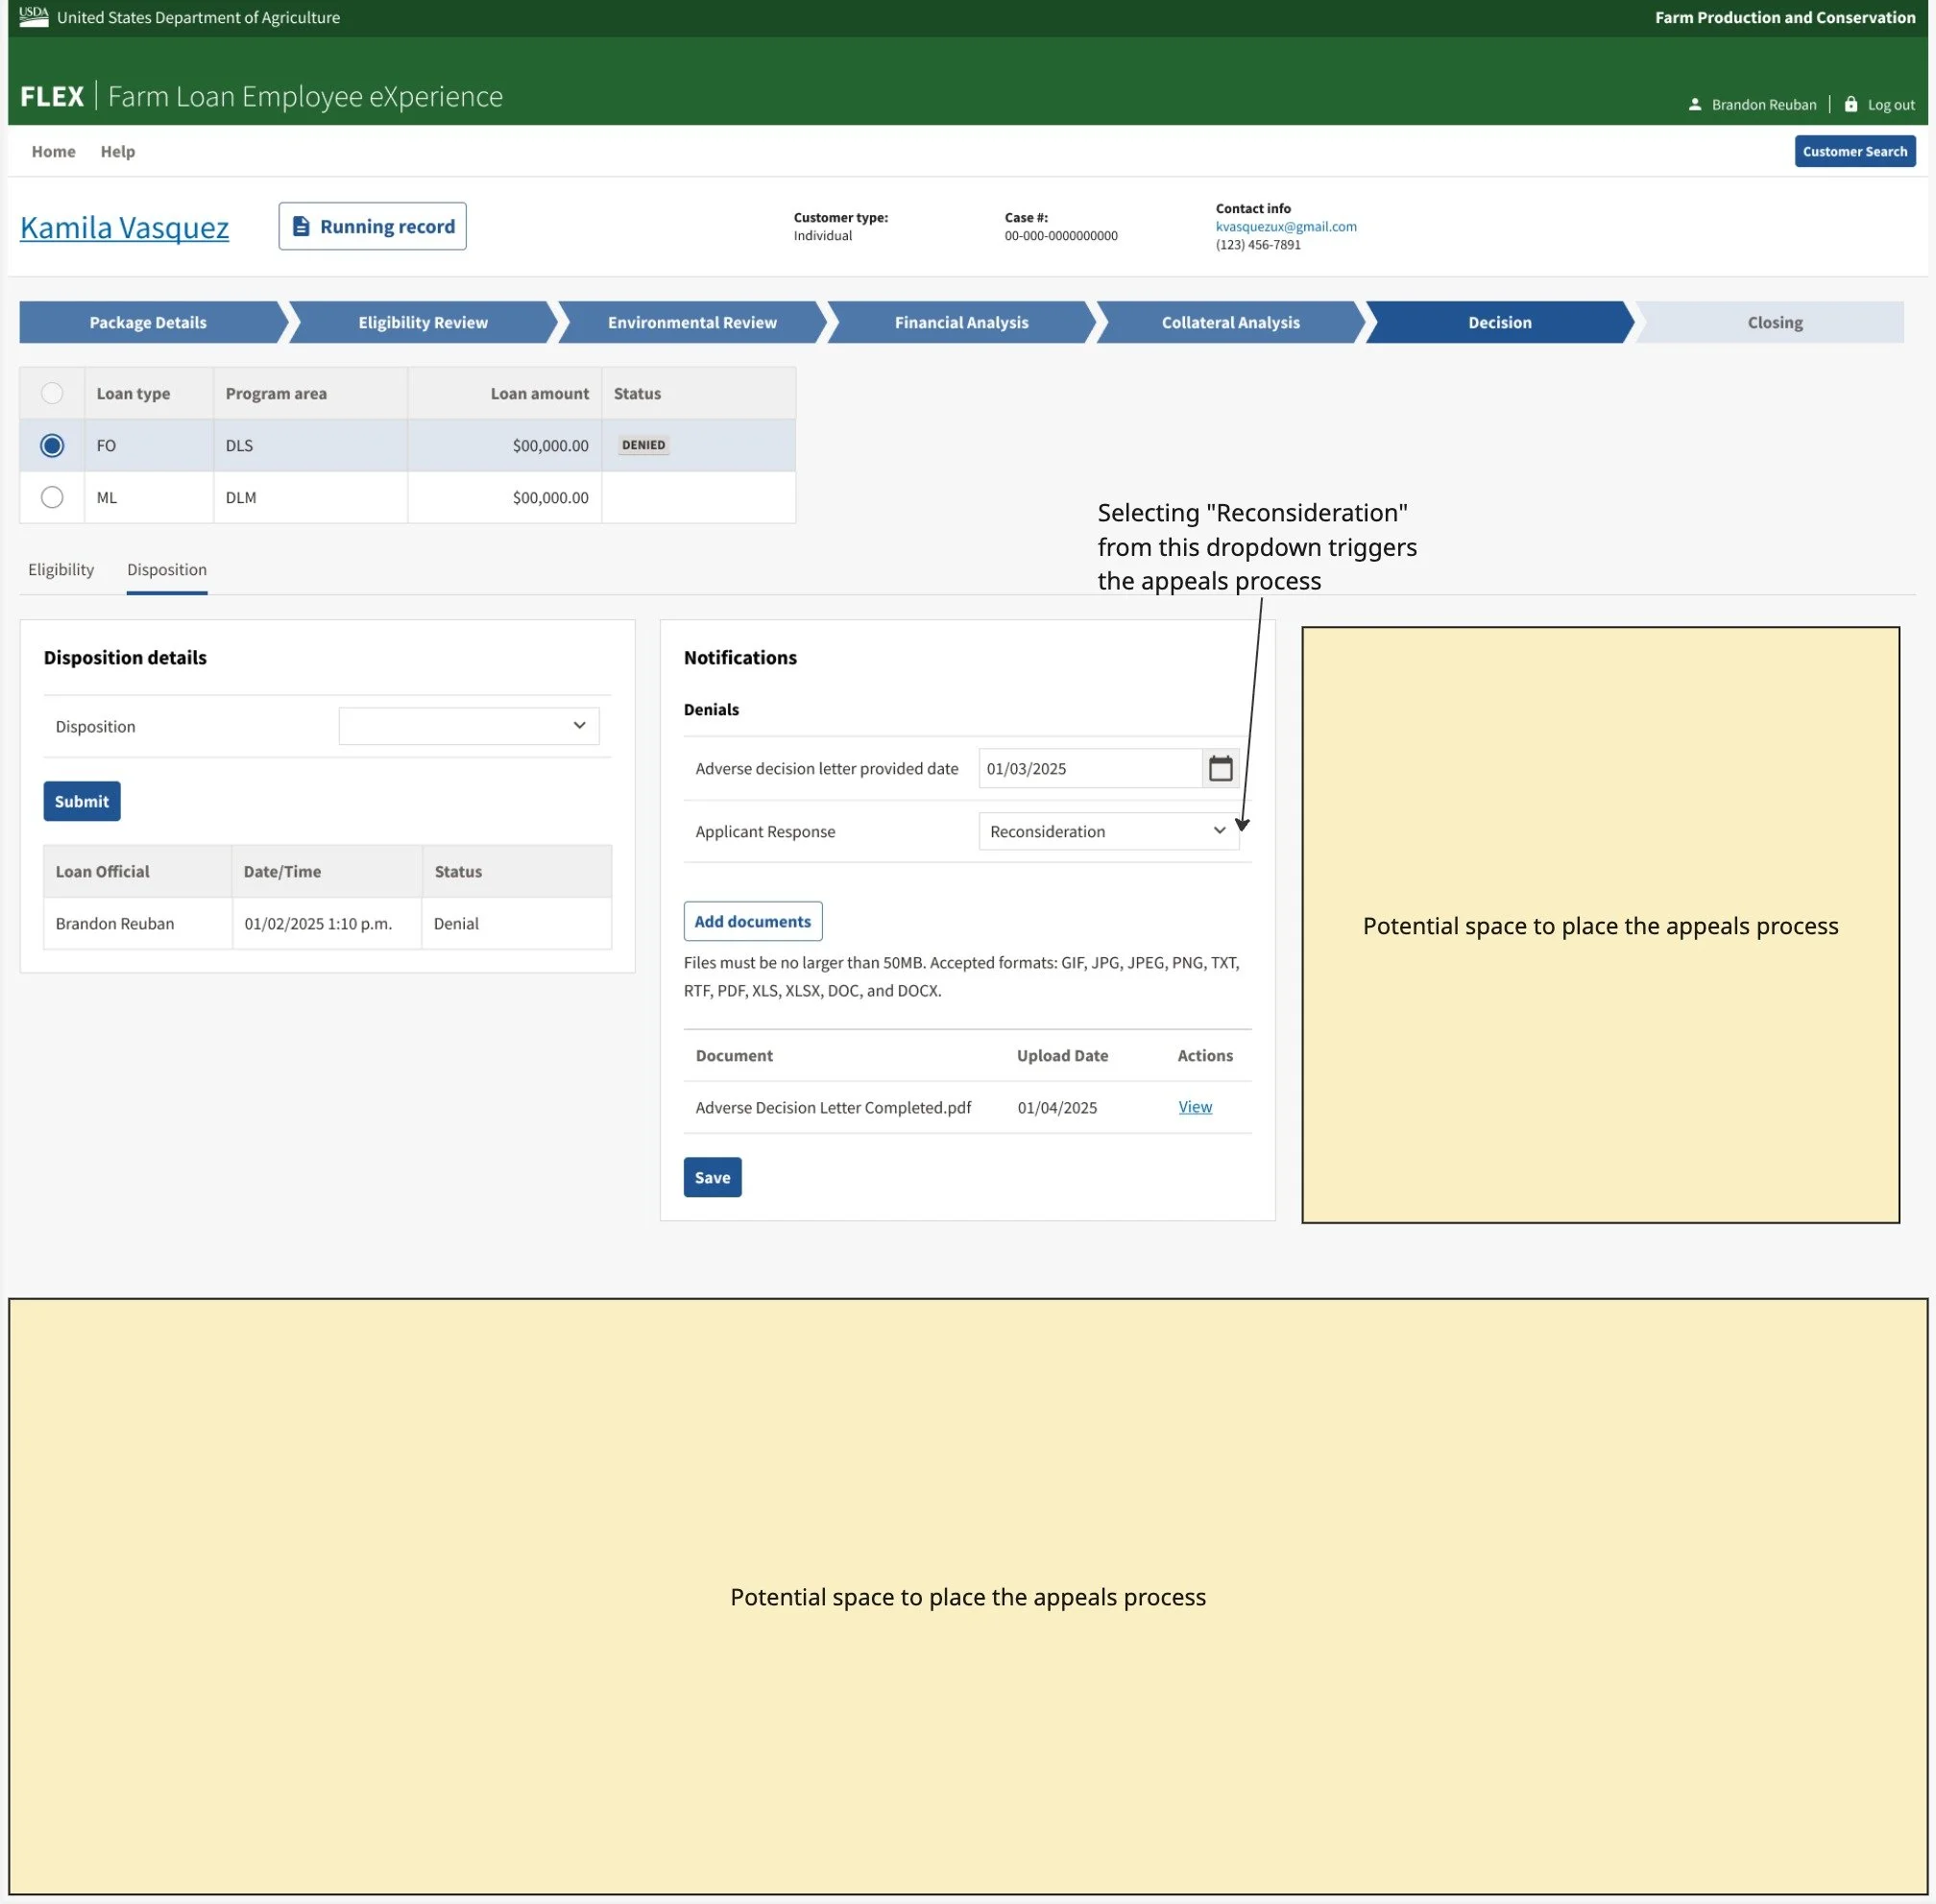The image size is (1936, 1904).
Task: Select the ML loan radio button
Action: click(x=52, y=497)
